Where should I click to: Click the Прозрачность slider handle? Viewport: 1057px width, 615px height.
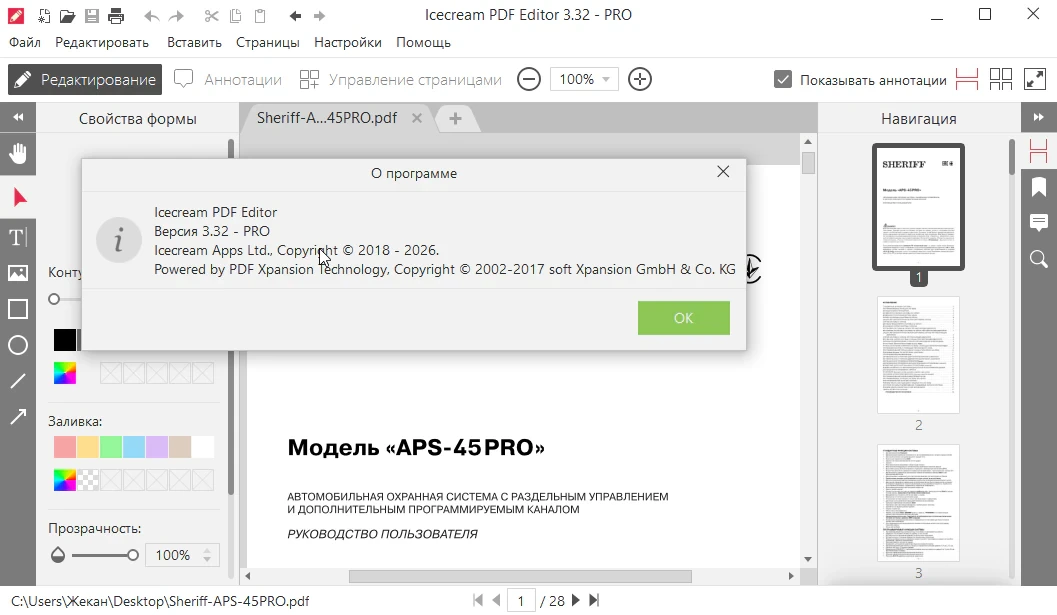(133, 555)
